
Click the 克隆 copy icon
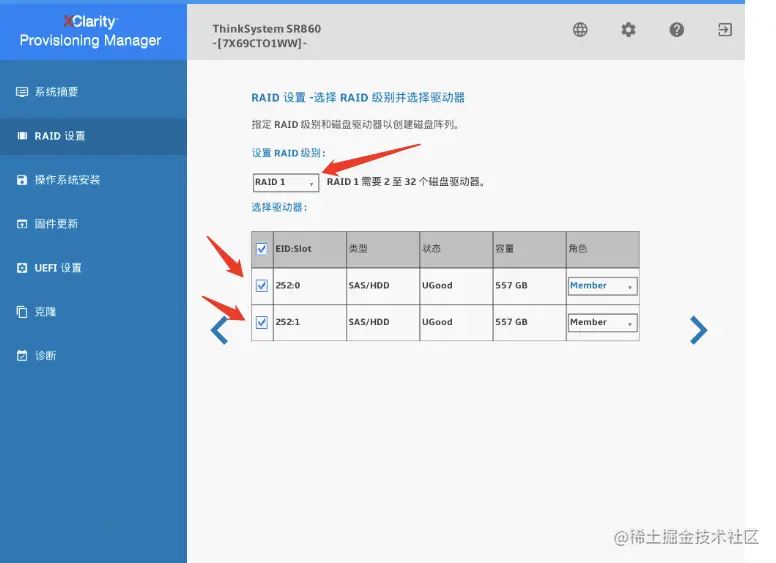point(22,312)
